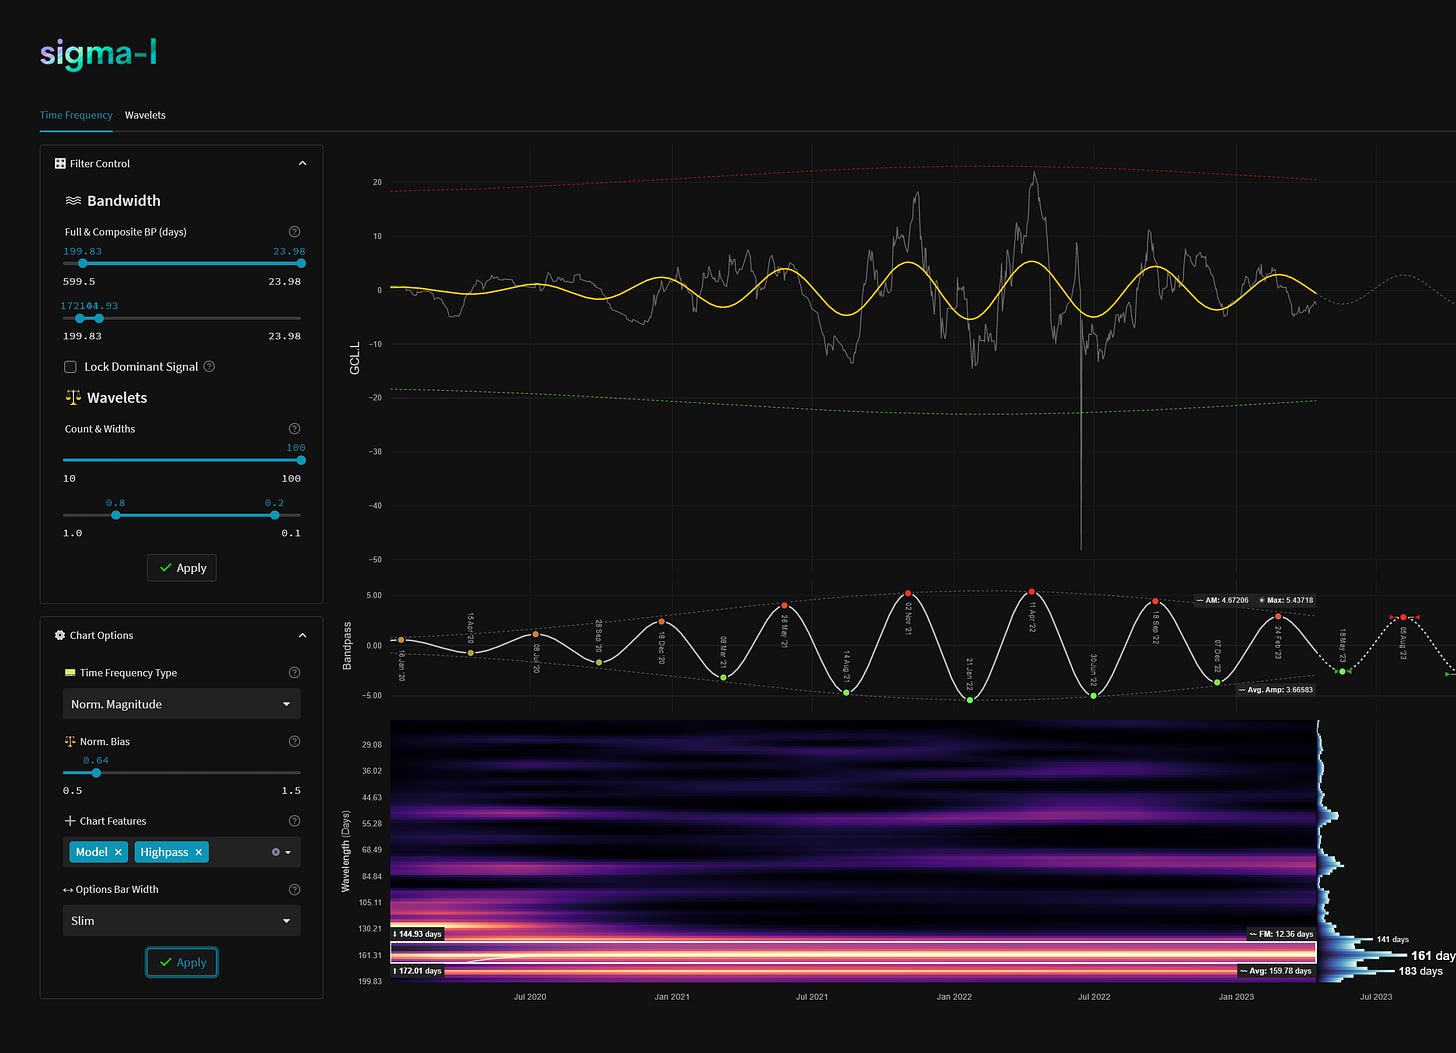
Task: Click the Norm. Bias slider handle at 0.64
Action: point(96,772)
